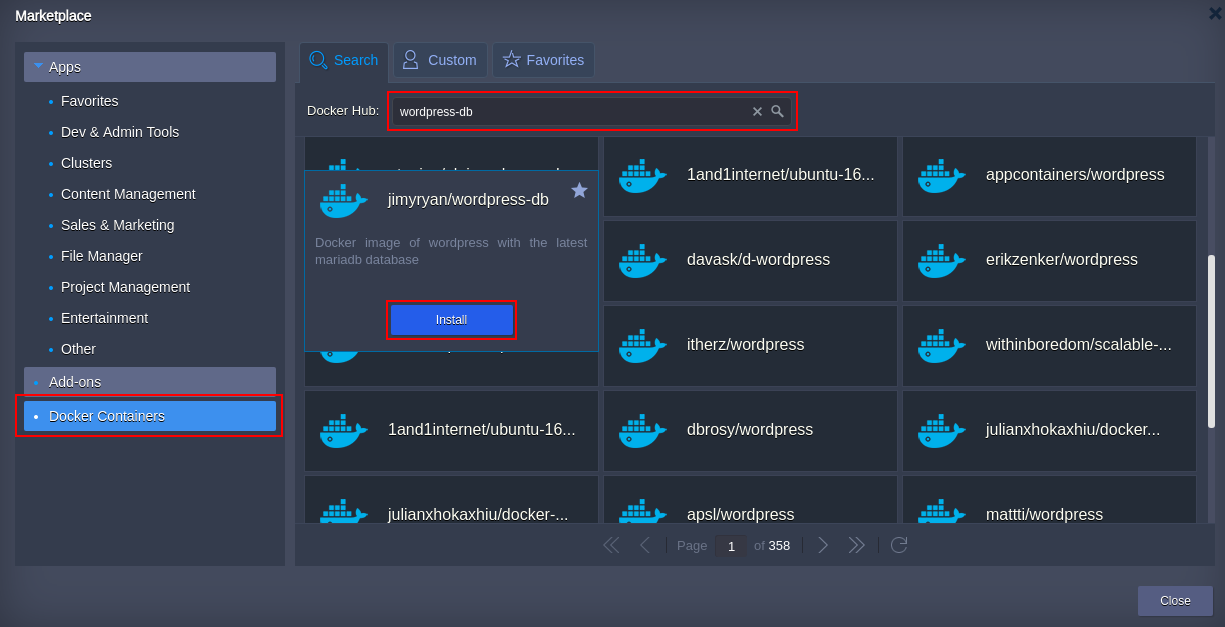Image resolution: width=1225 pixels, height=627 pixels.
Task: Open Project Management category
Action: pos(125,287)
